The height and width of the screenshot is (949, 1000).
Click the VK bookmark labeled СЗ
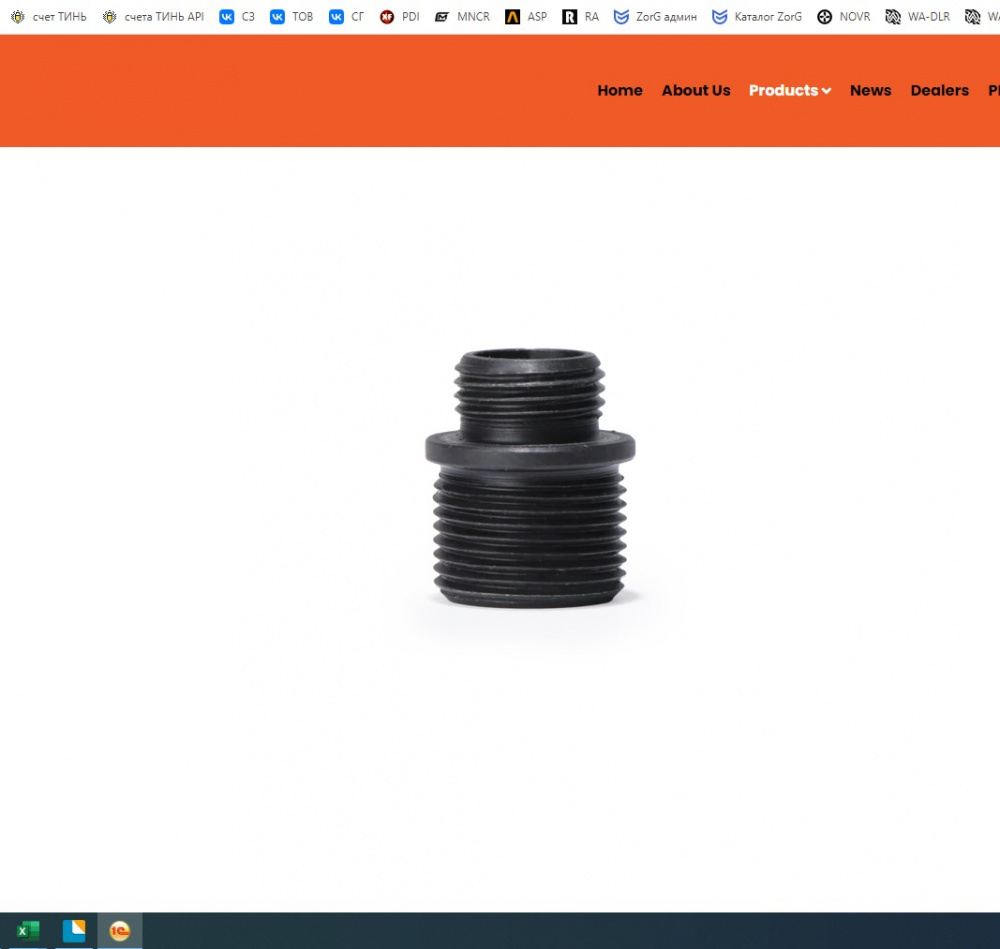[x=237, y=17]
